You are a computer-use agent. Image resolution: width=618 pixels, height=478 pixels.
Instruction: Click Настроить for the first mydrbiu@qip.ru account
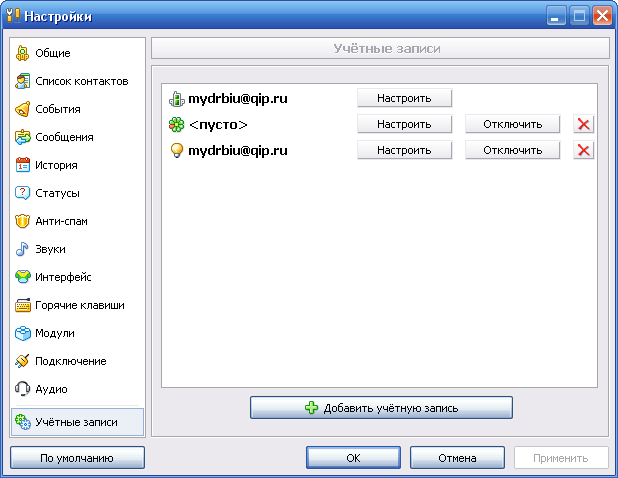(x=404, y=98)
